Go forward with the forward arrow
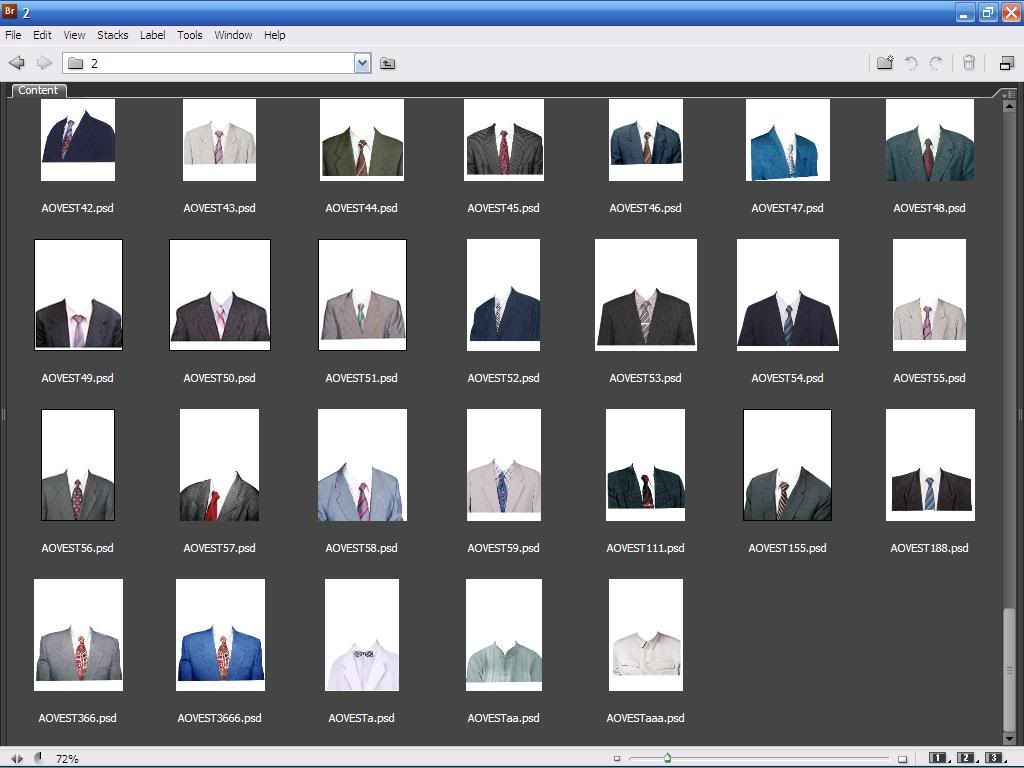This screenshot has height=768, width=1024. pos(44,63)
